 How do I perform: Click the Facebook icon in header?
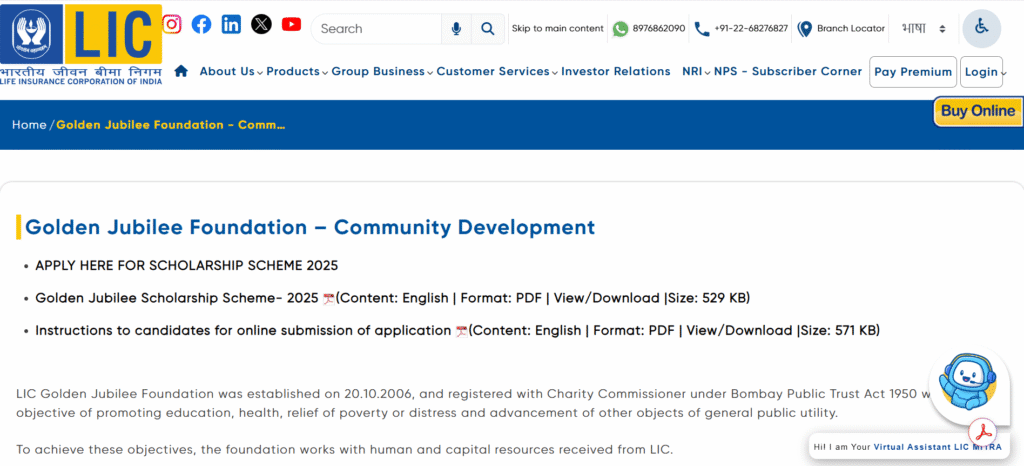[201, 24]
